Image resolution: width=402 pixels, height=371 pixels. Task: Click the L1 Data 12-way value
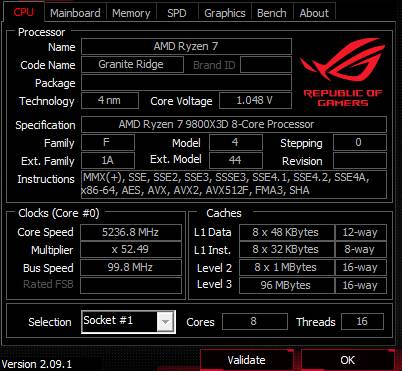pos(361,232)
